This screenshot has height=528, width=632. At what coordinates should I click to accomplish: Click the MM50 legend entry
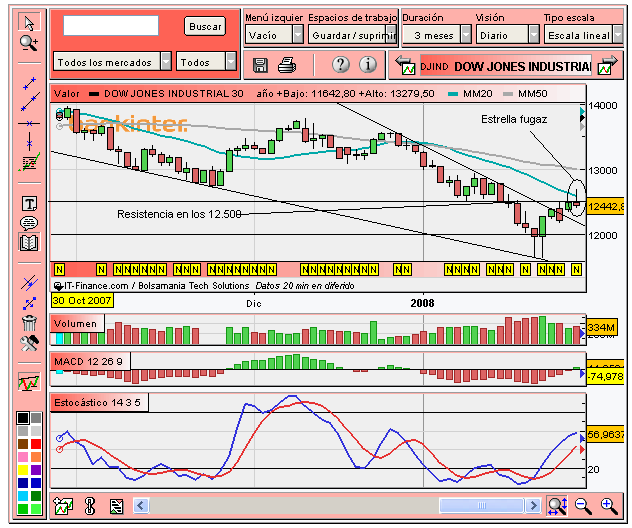tap(525, 94)
